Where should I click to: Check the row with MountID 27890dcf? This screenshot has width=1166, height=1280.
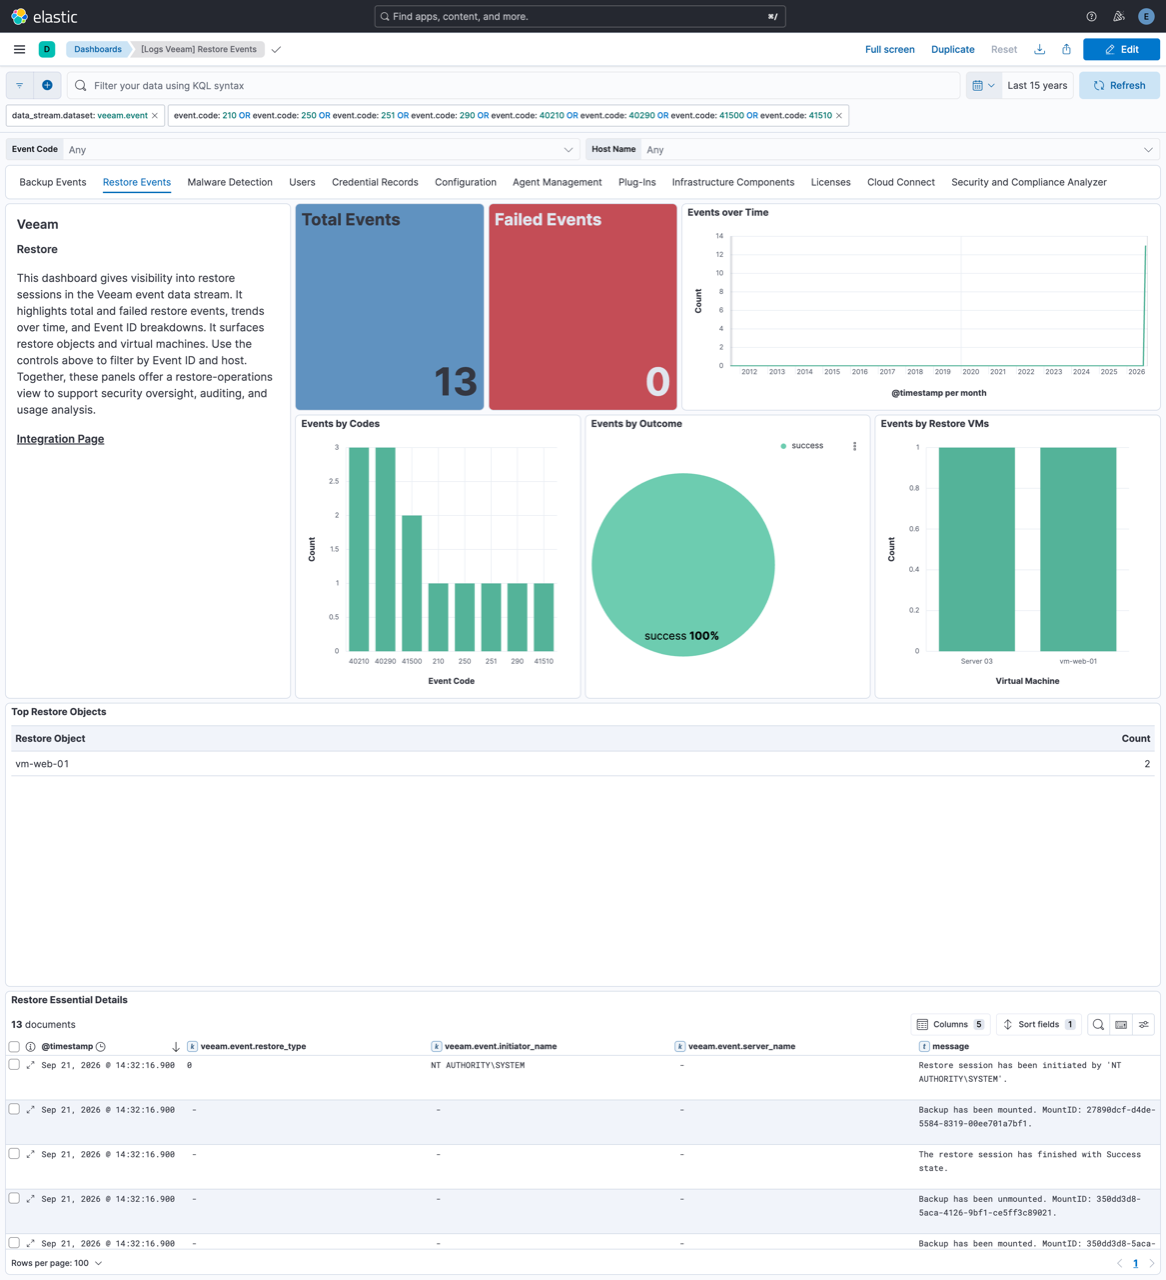[x=14, y=1109]
